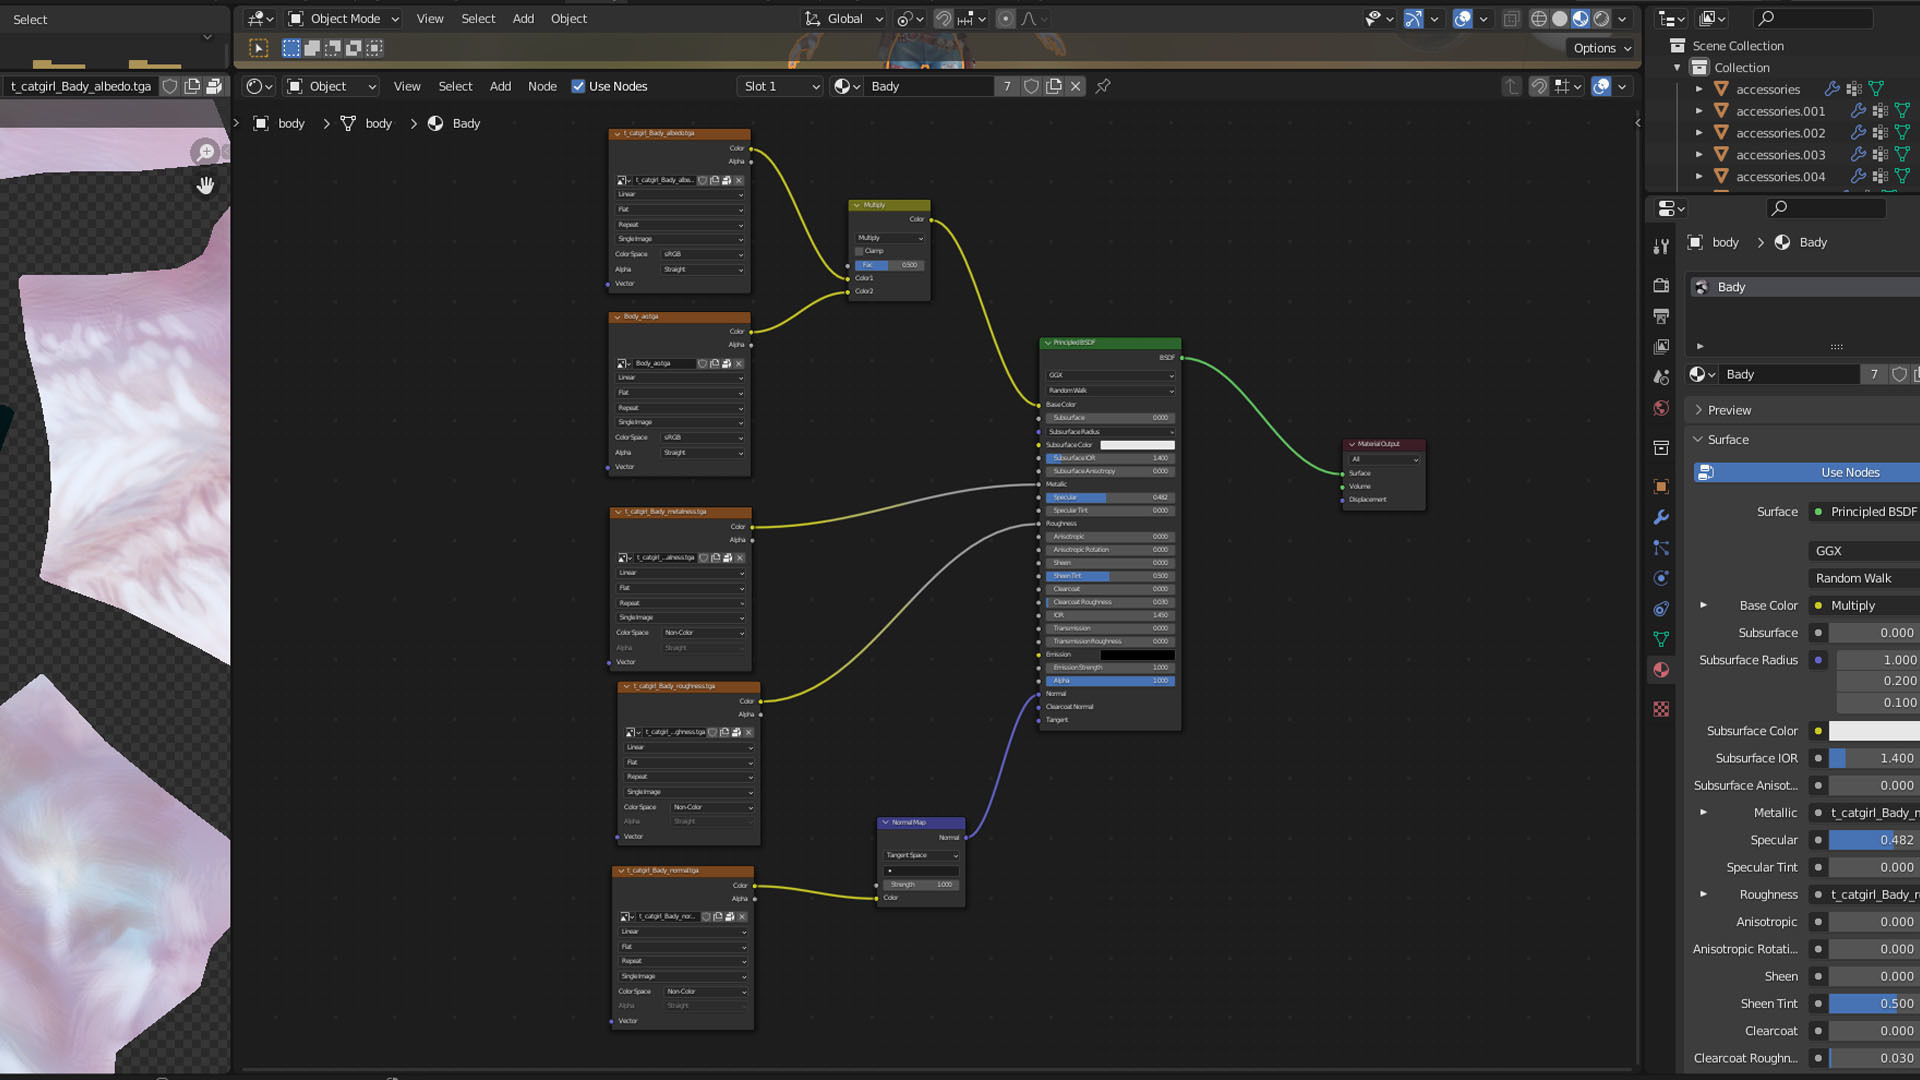Toggle fake user shield for Bady material
1920x1080 pixels.
point(1031,86)
